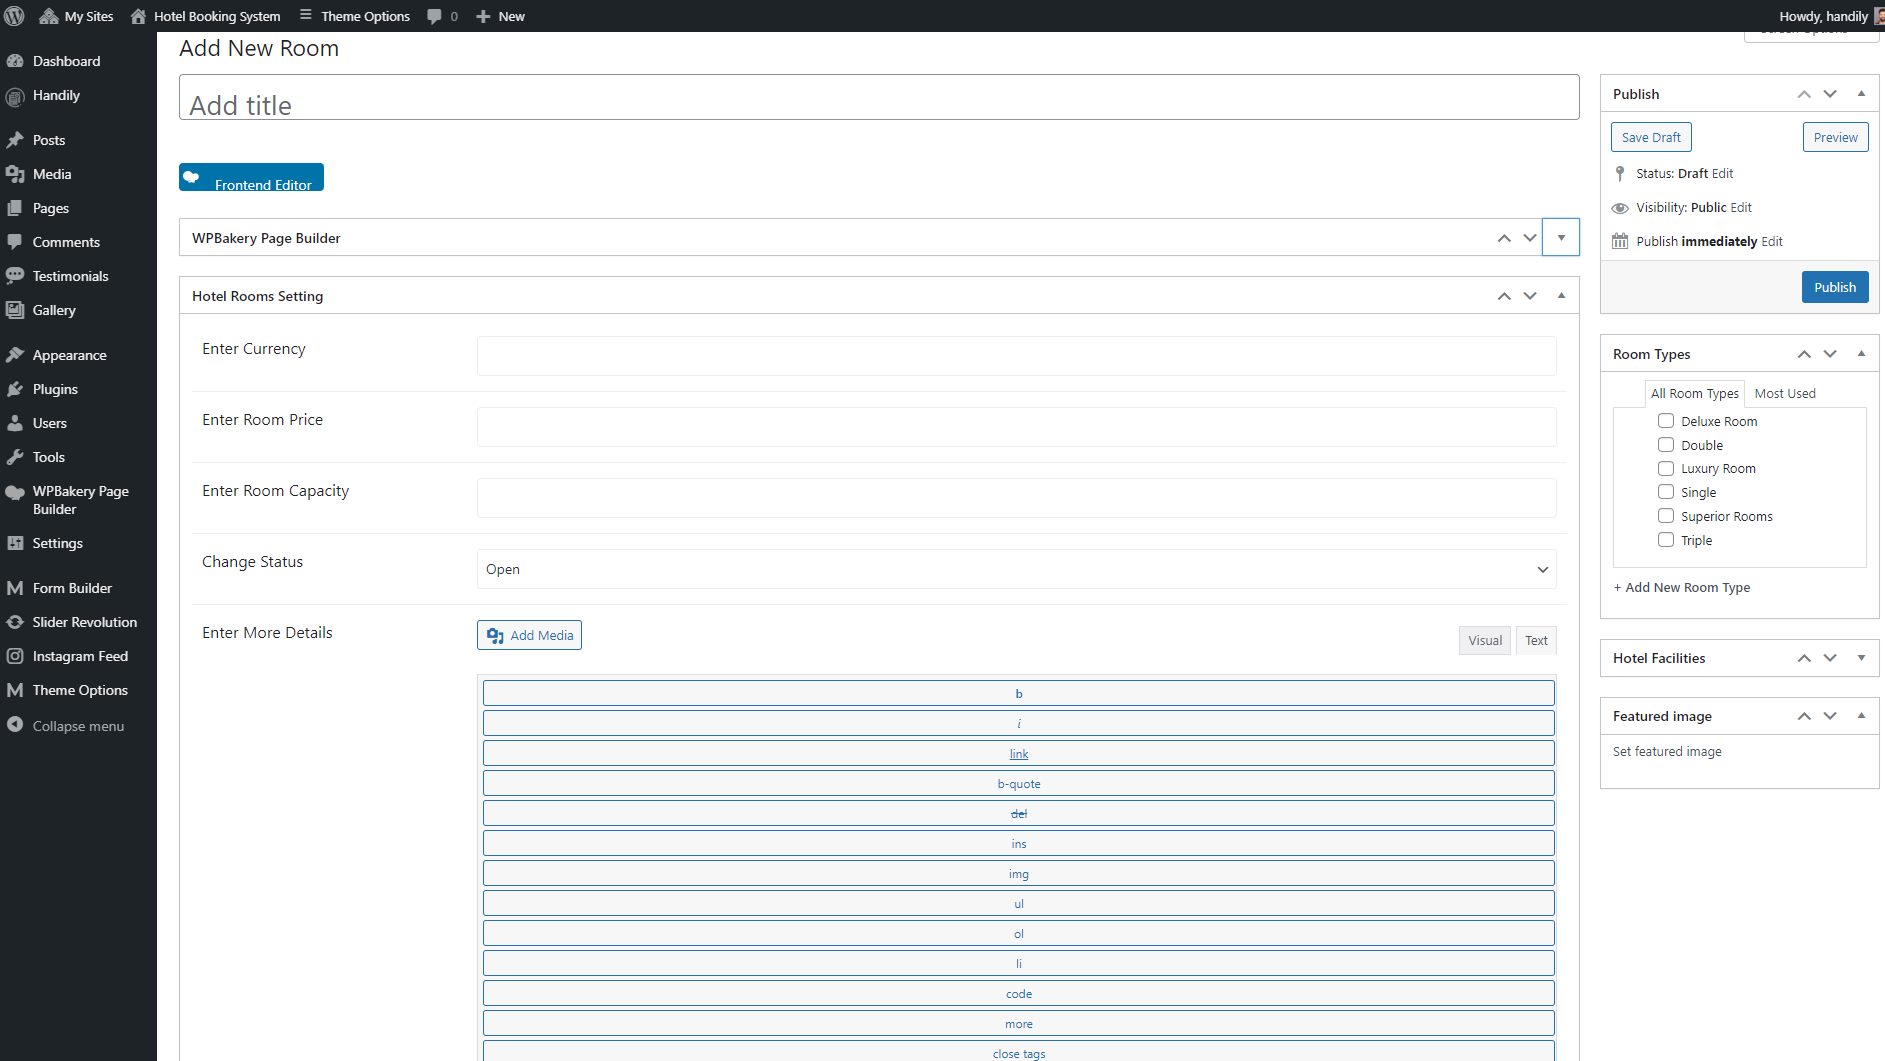1885x1061 pixels.
Task: Tick the Luxury Room checkbox
Action: [x=1666, y=468]
